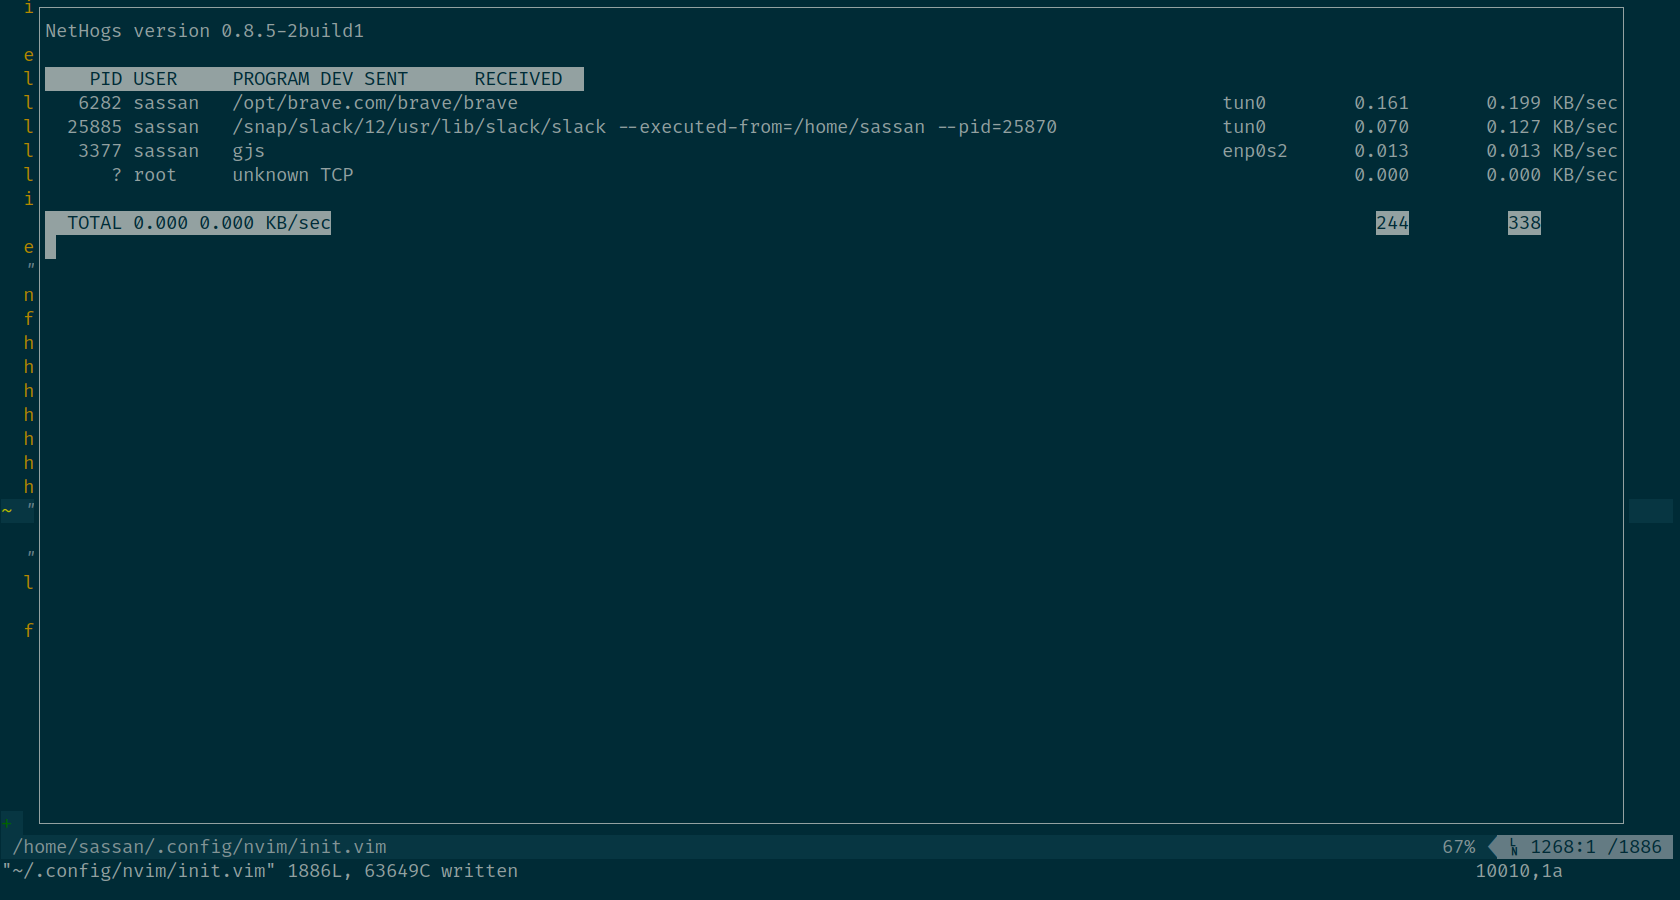
Task: Click the PROGRAM column header
Action: (270, 78)
